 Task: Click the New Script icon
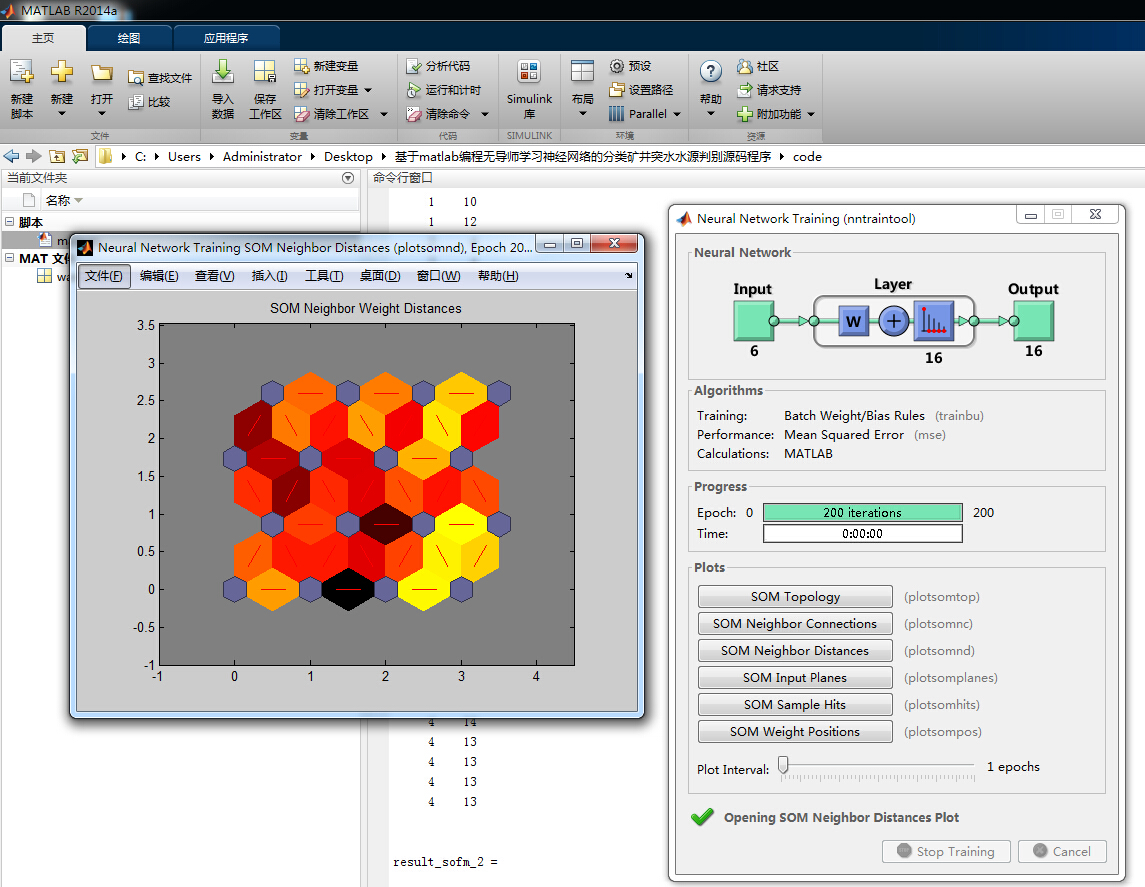click(x=21, y=72)
